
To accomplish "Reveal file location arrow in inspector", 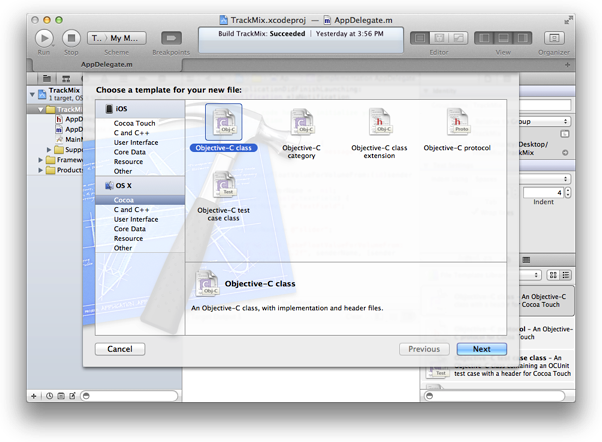I will 565,152.
